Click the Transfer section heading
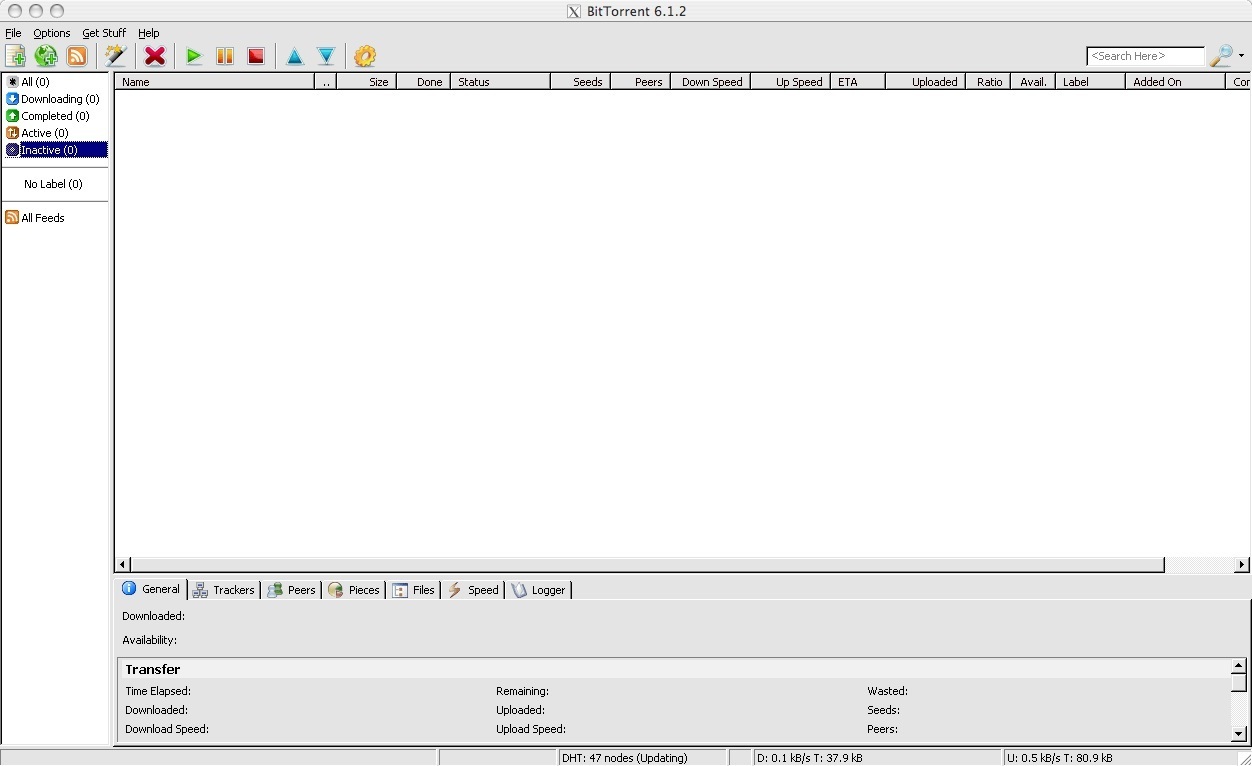1252x766 pixels. (x=153, y=669)
